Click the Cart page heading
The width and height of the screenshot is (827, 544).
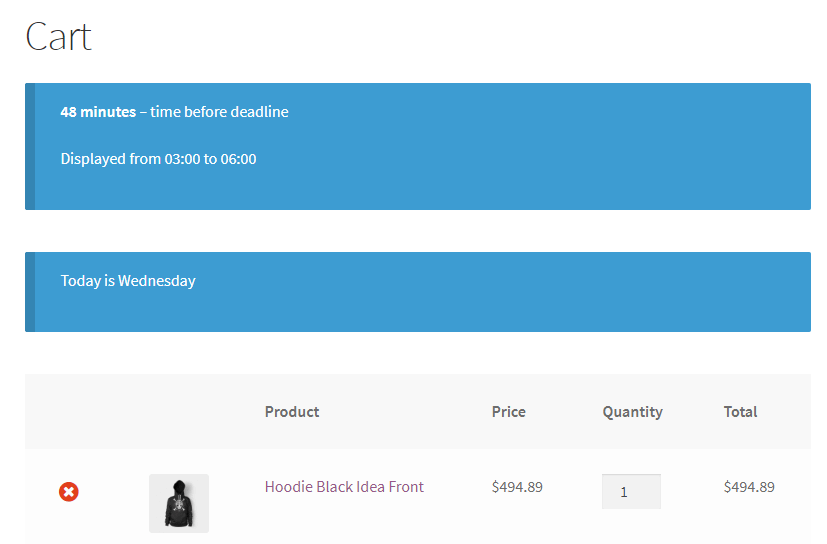(x=58, y=37)
